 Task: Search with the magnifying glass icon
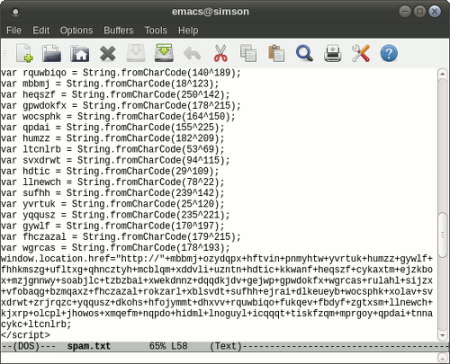pyautogui.click(x=304, y=53)
